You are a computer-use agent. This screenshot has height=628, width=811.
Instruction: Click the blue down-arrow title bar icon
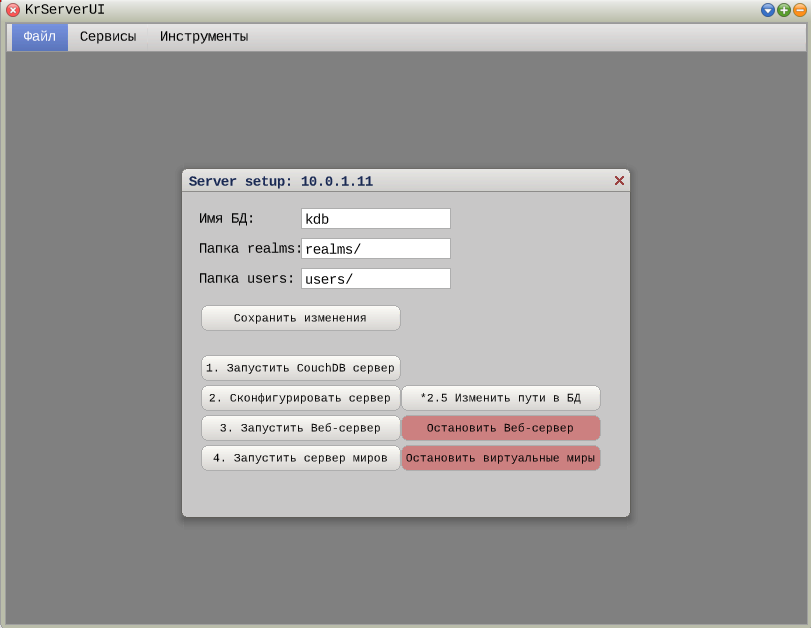[768, 10]
